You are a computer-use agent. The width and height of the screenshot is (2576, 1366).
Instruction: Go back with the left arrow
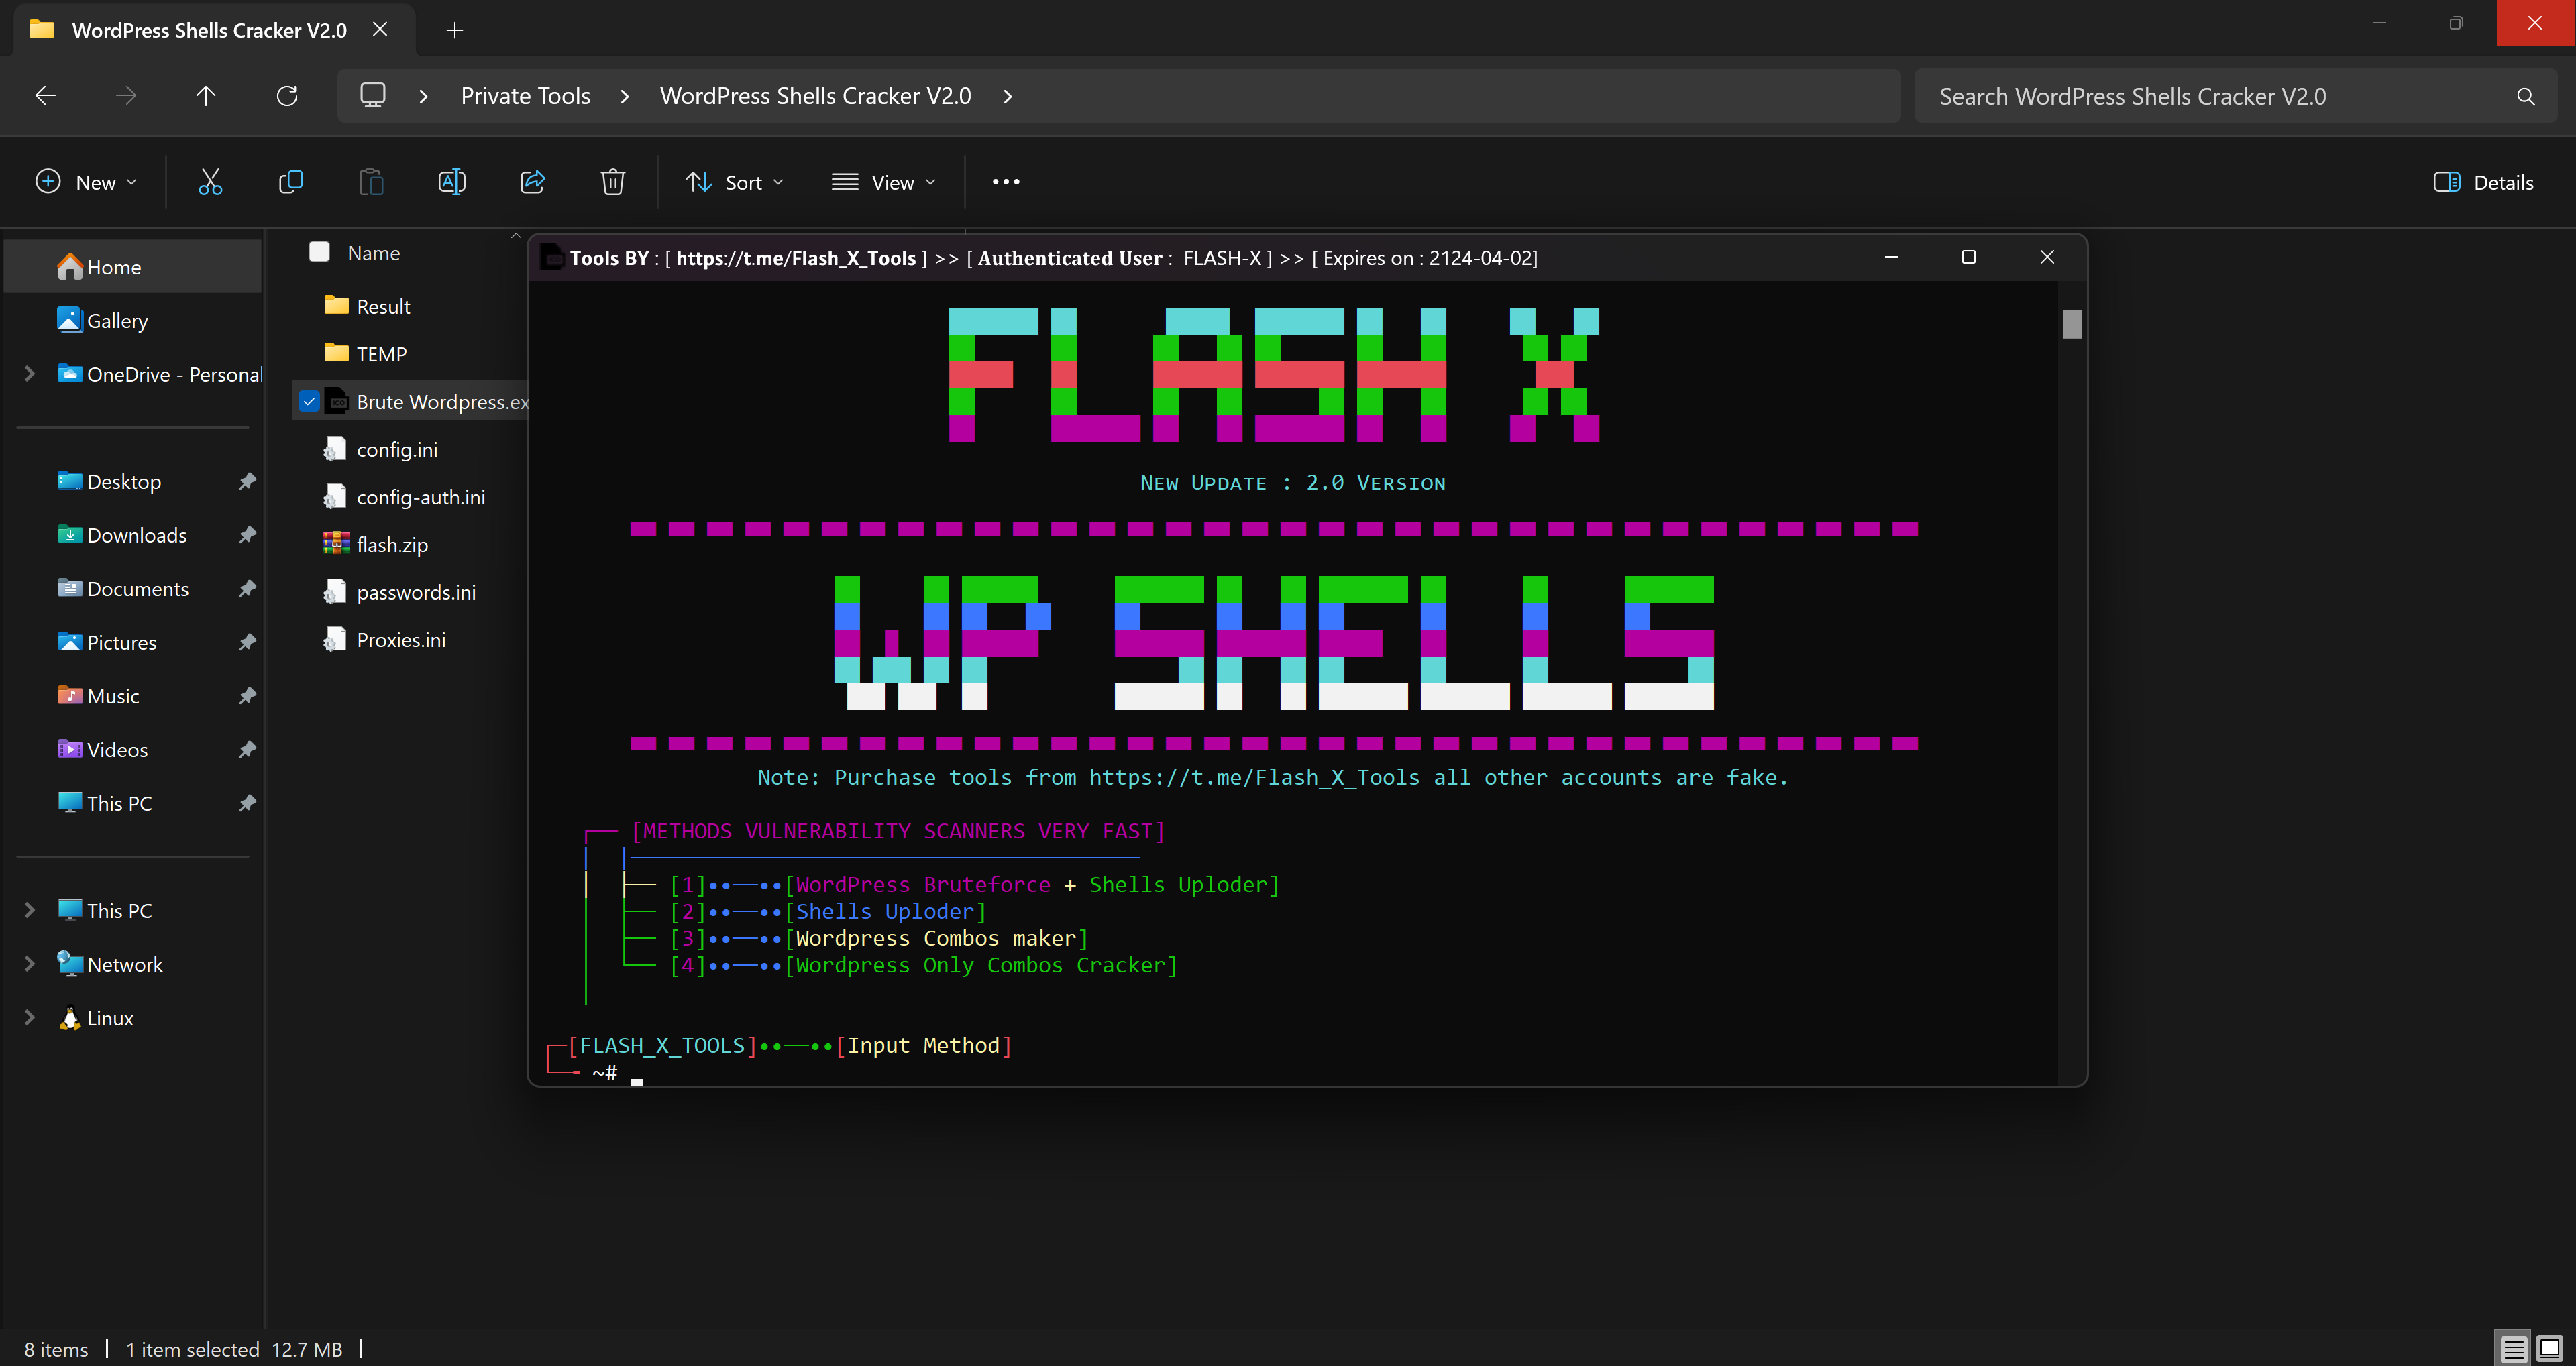45,96
